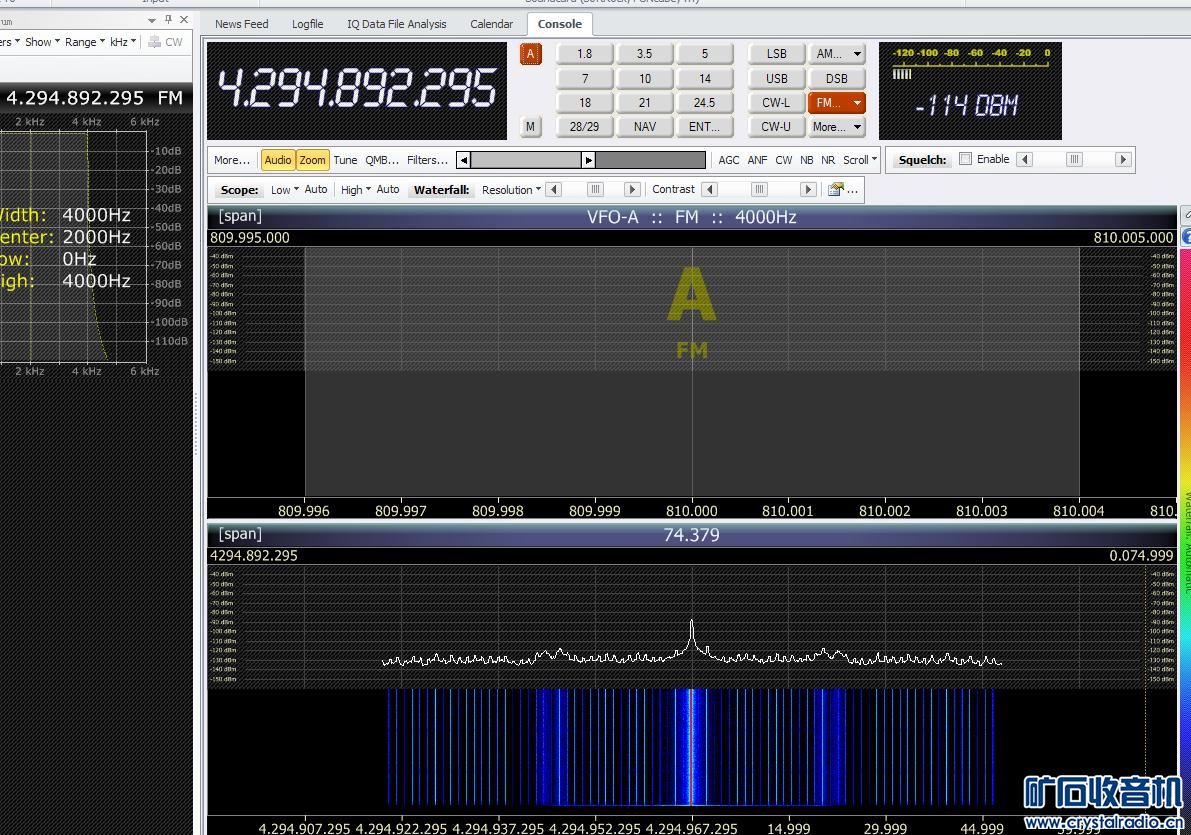Image resolution: width=1191 pixels, height=835 pixels.
Task: Select CW-L mode
Action: 776,103
